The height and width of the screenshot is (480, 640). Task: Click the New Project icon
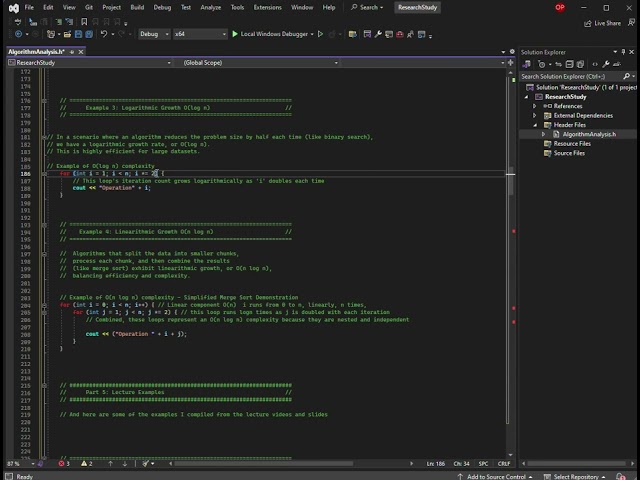point(51,34)
